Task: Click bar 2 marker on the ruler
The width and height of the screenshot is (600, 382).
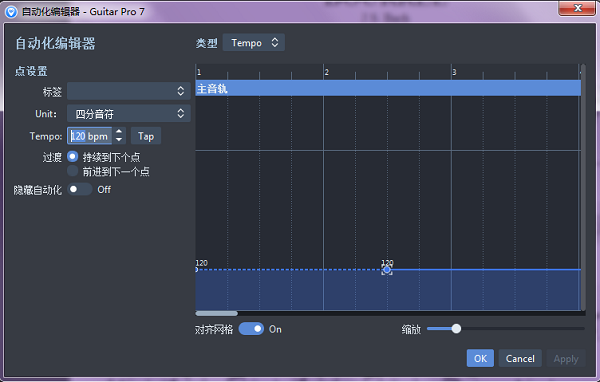Action: (x=326, y=72)
